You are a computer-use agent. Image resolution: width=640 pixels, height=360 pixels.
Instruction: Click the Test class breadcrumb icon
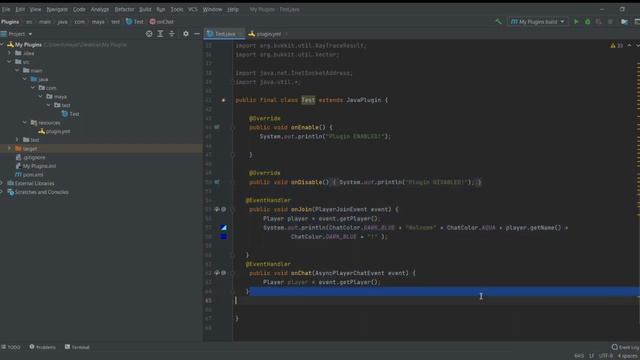(x=129, y=22)
